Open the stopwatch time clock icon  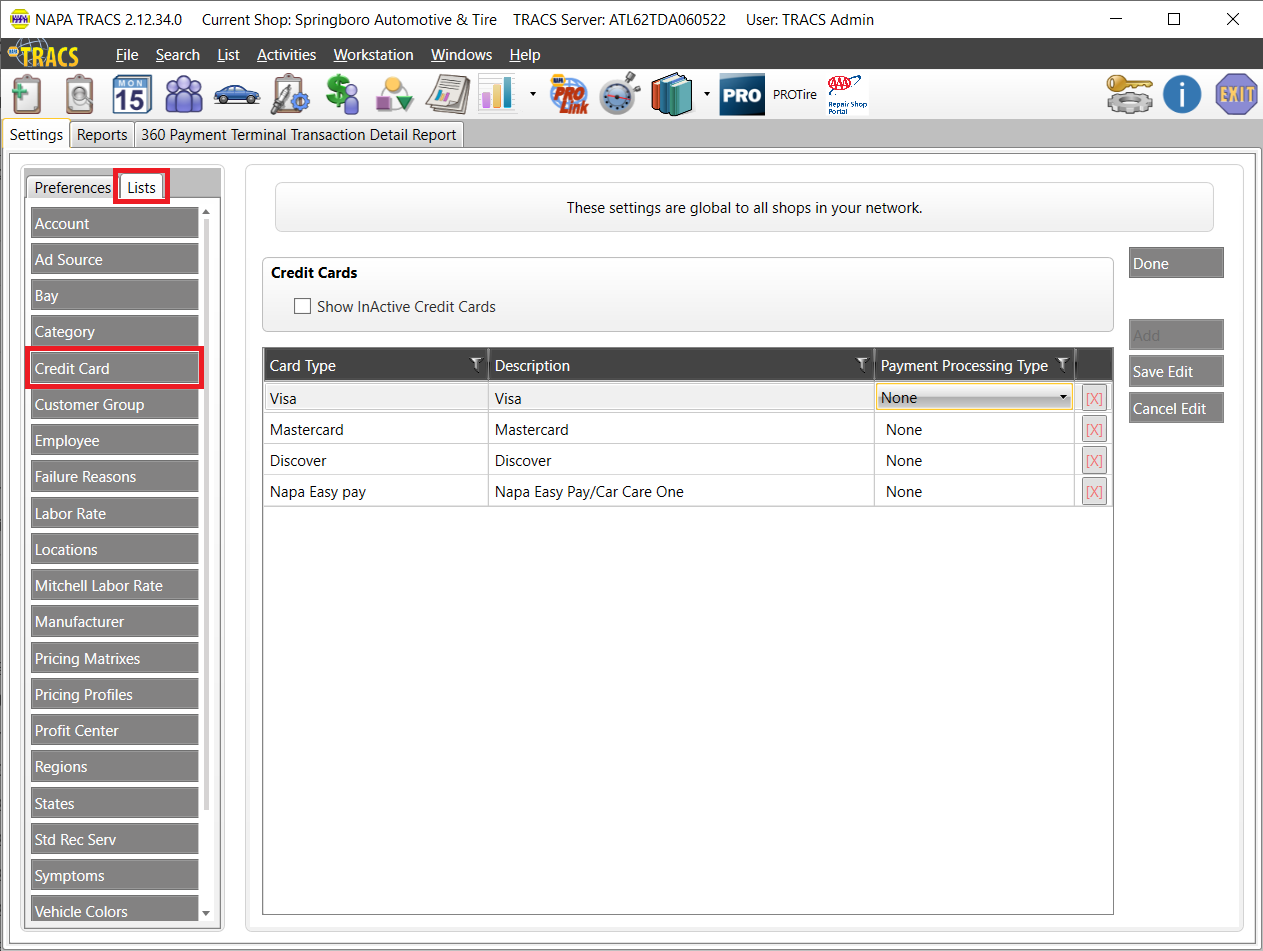tap(620, 95)
